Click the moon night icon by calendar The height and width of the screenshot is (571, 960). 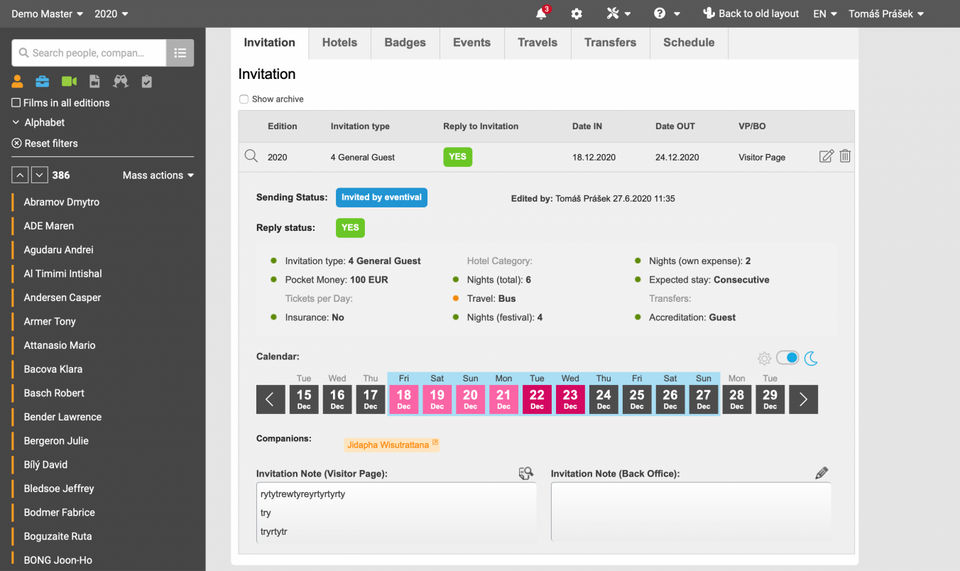811,358
